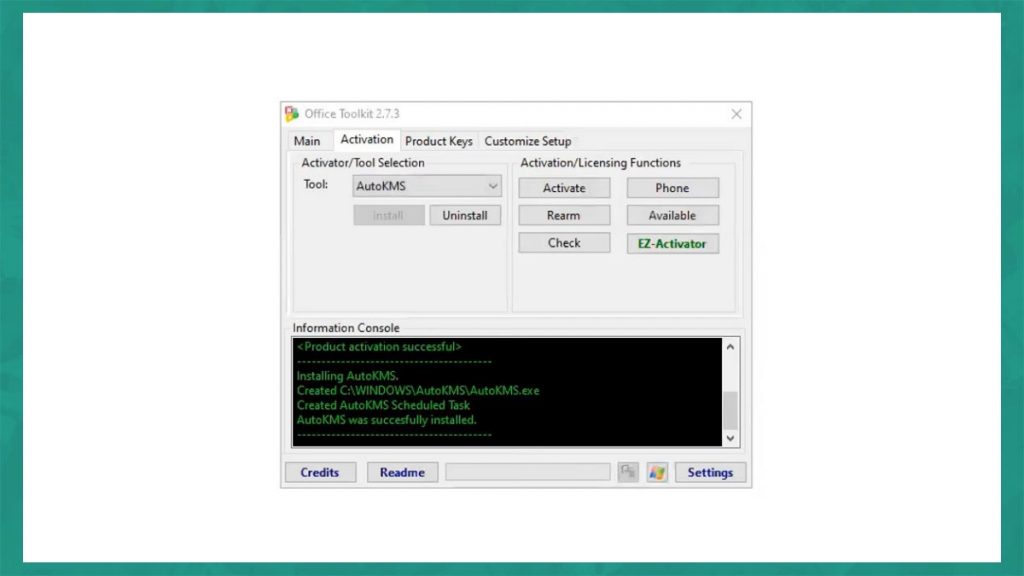Viewport: 1024px width, 576px height.
Task: Open the Product Keys tab
Action: click(x=438, y=141)
